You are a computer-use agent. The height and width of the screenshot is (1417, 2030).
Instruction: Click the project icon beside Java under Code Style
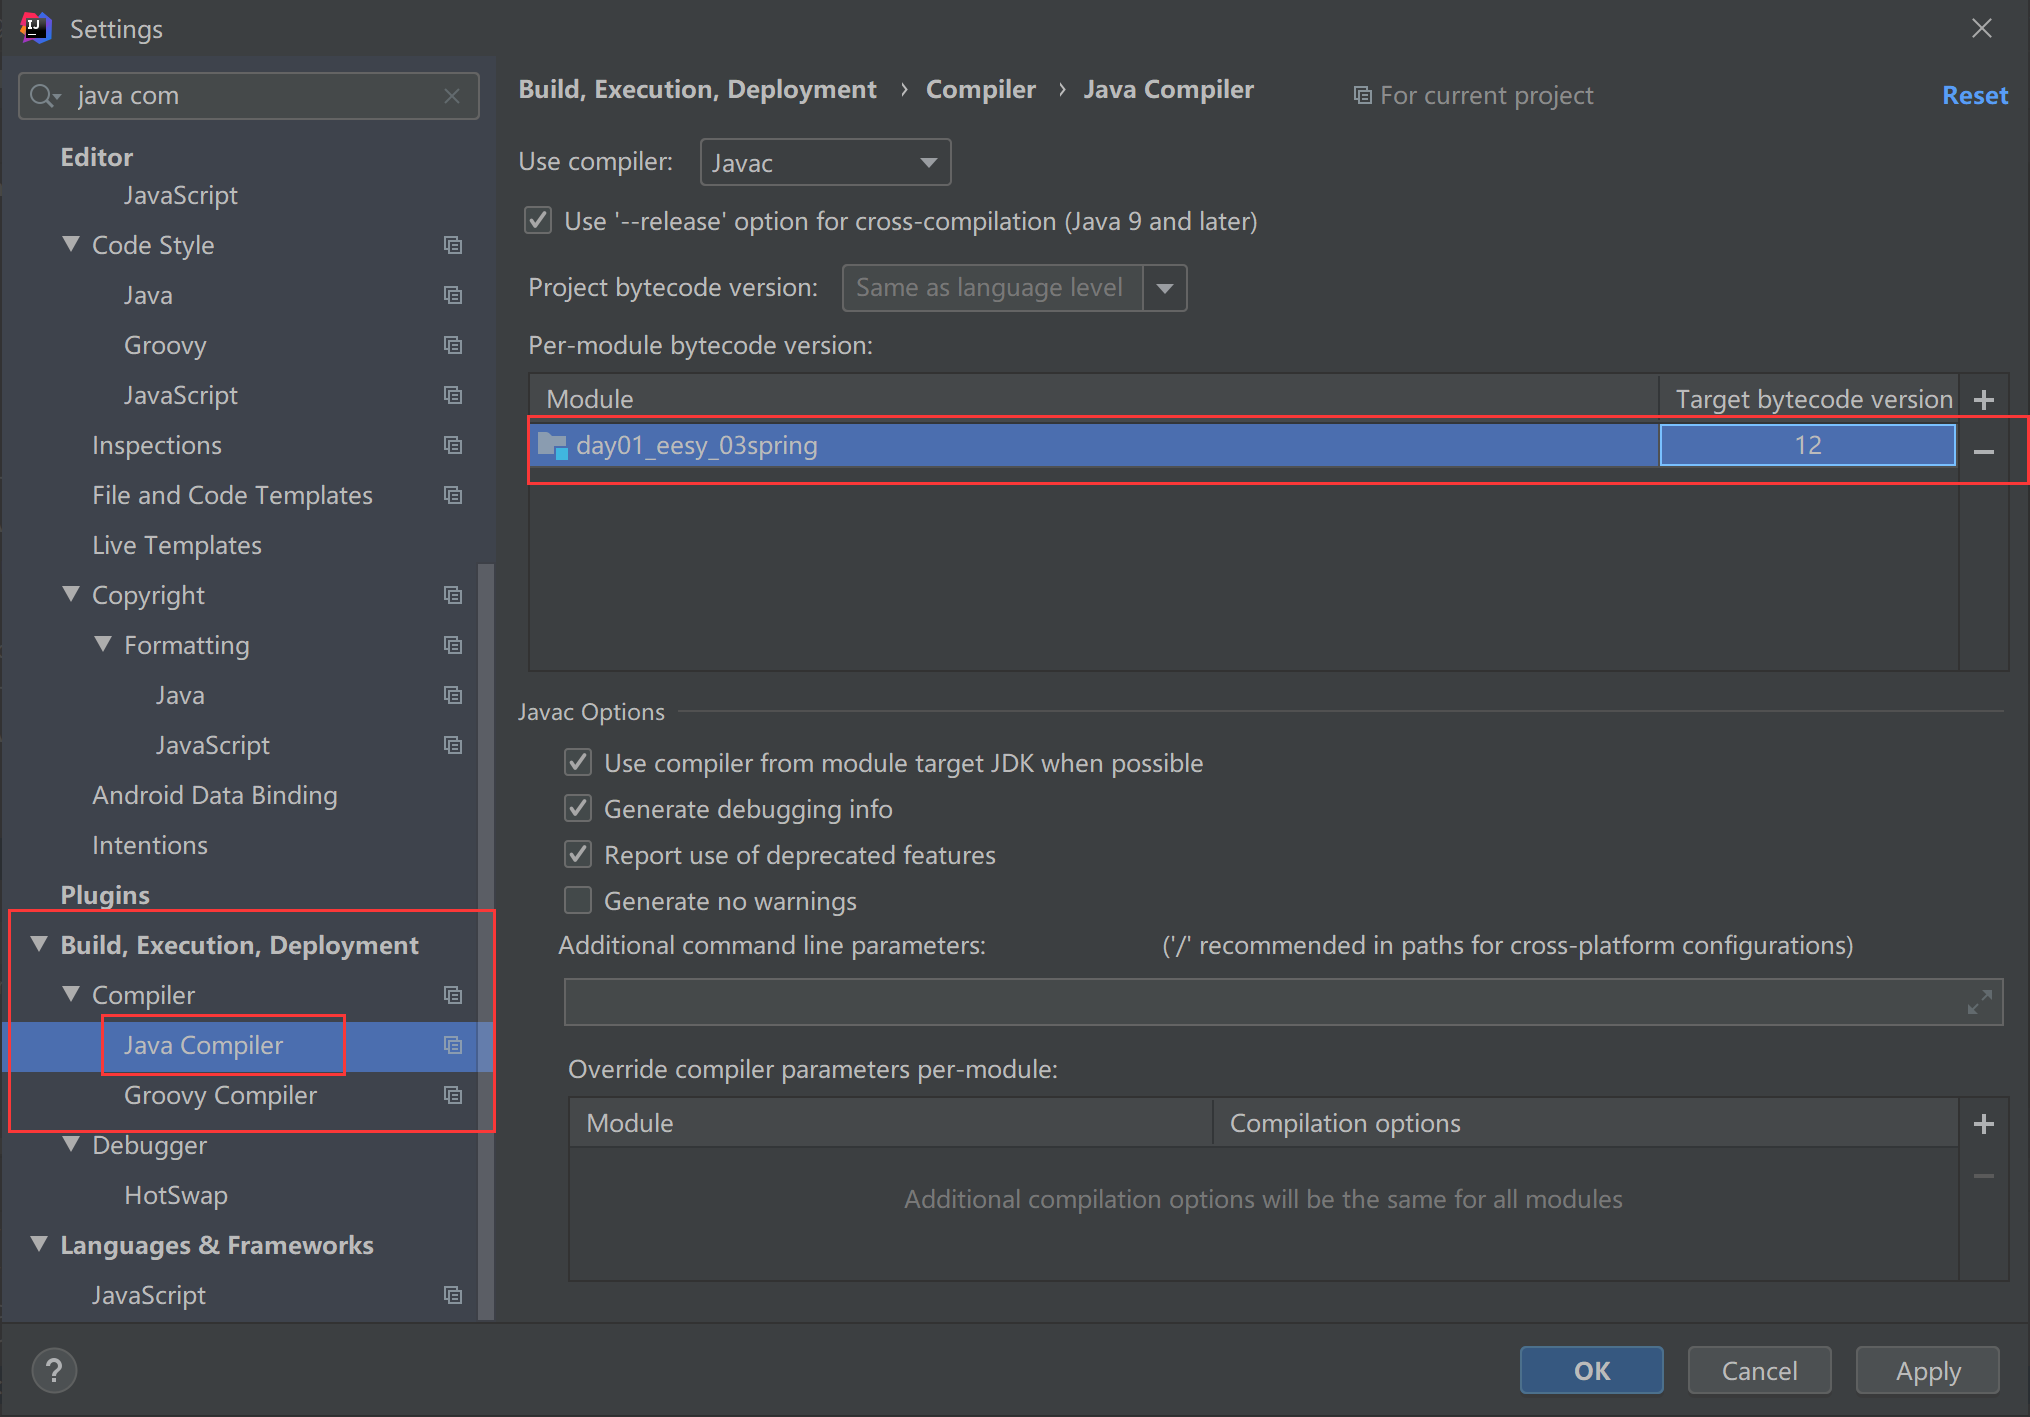453,295
